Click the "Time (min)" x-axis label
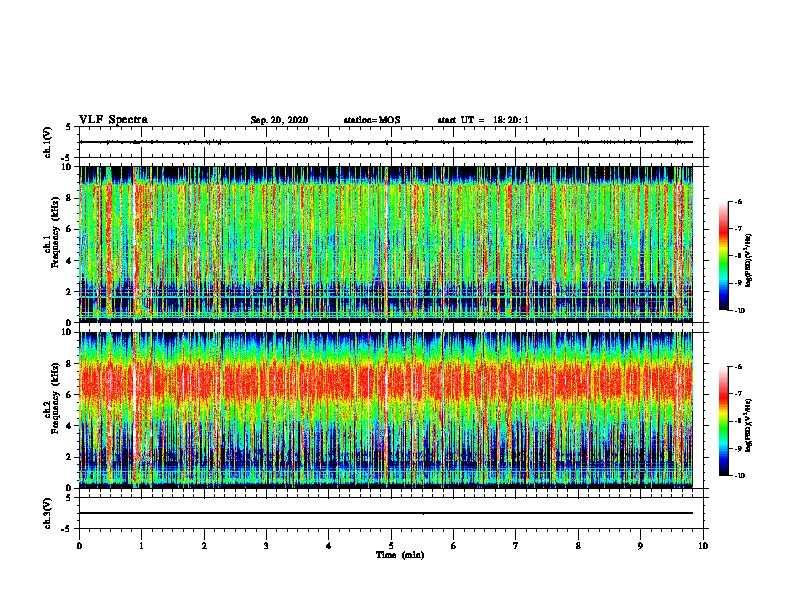The height and width of the screenshot is (612, 792). [400, 555]
